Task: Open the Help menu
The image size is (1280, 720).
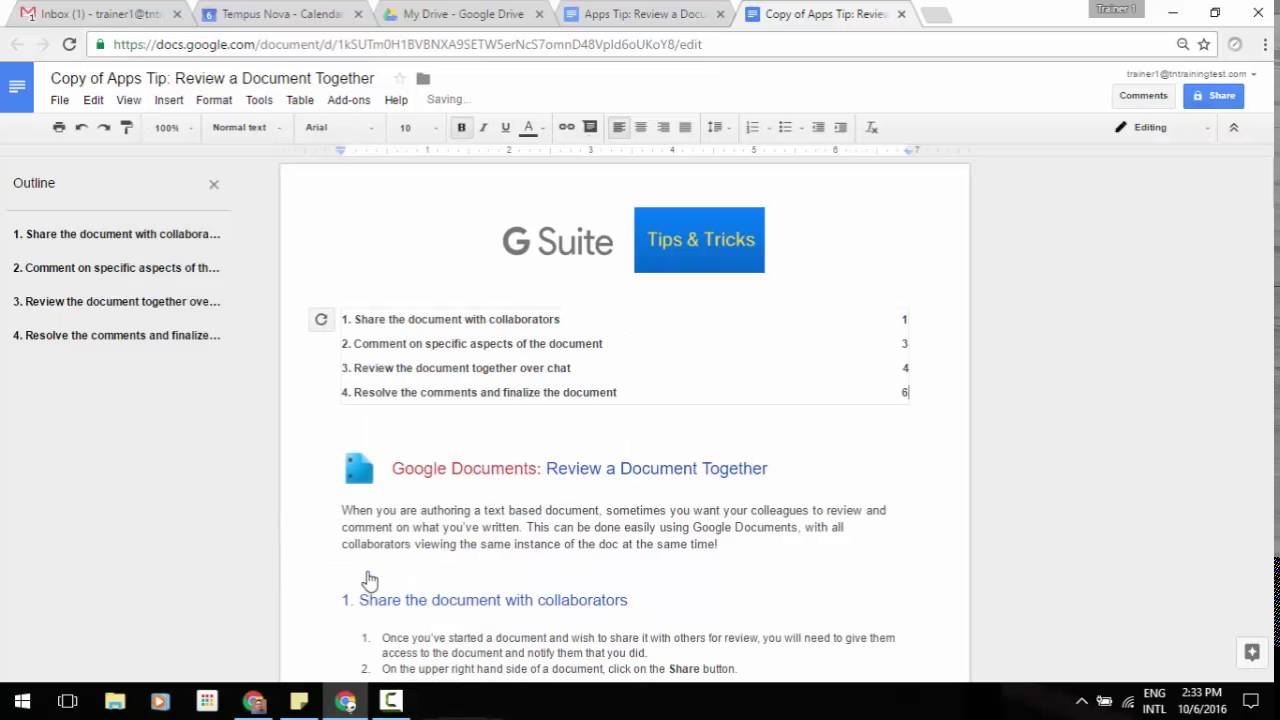Action: (x=396, y=100)
